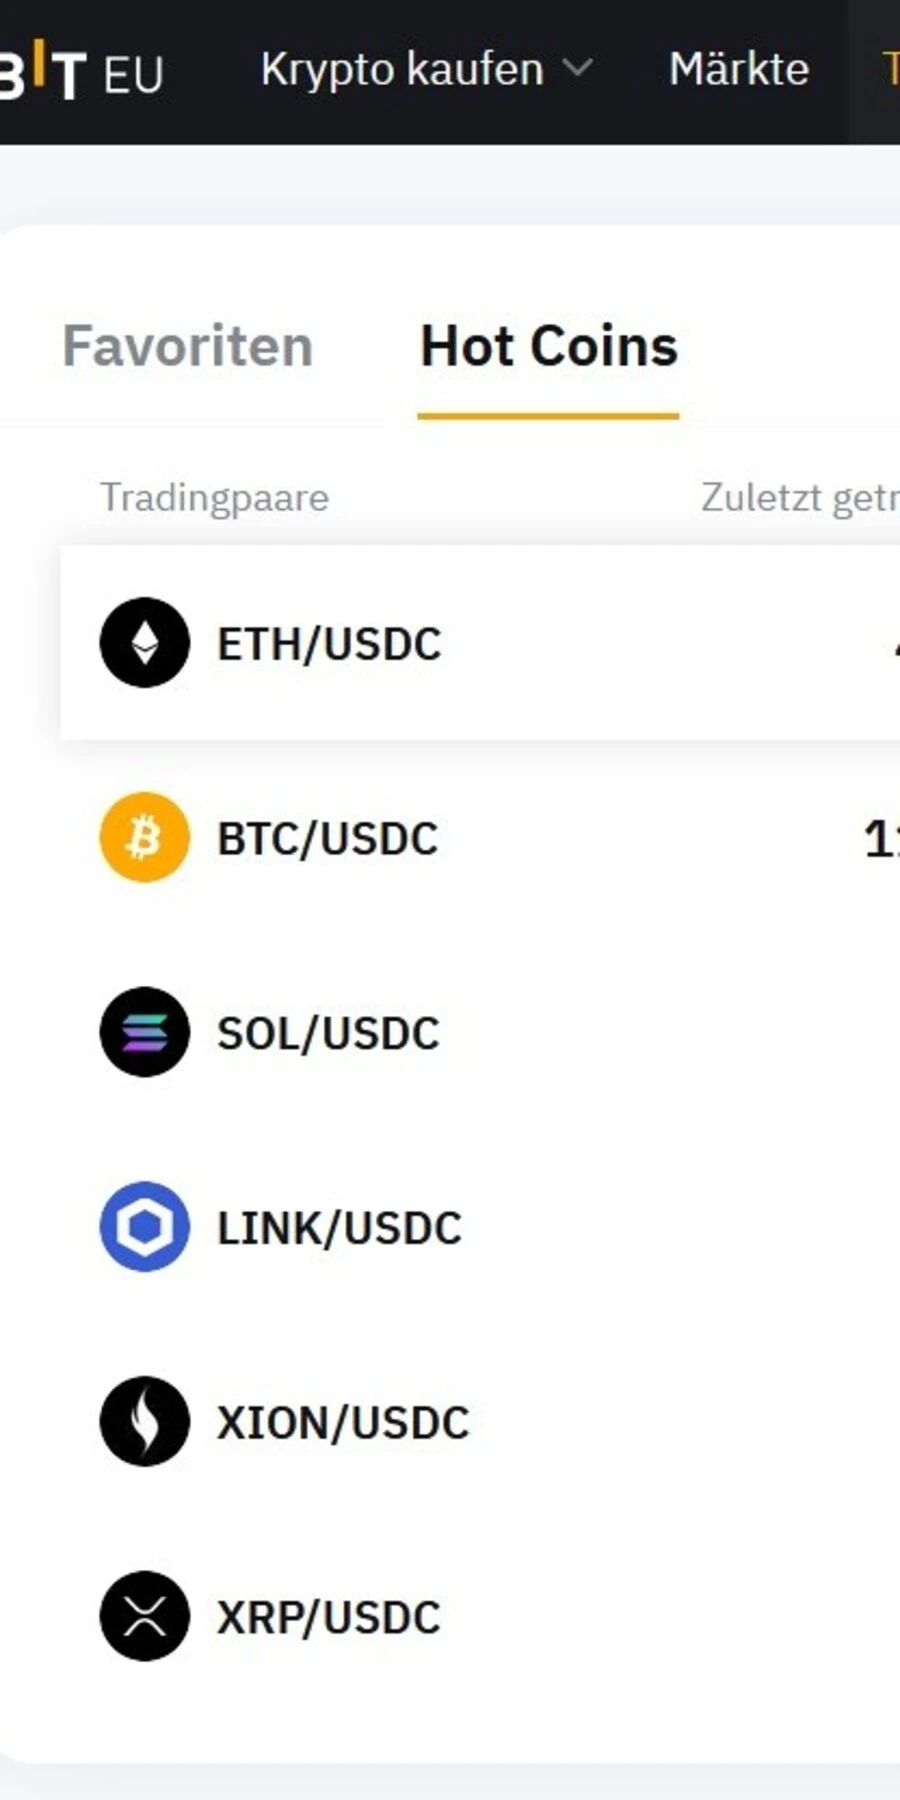Select the Hot Coins tab

(549, 345)
